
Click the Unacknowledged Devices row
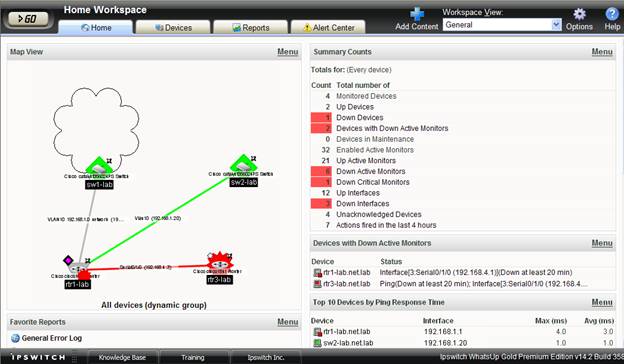[x=462, y=214]
